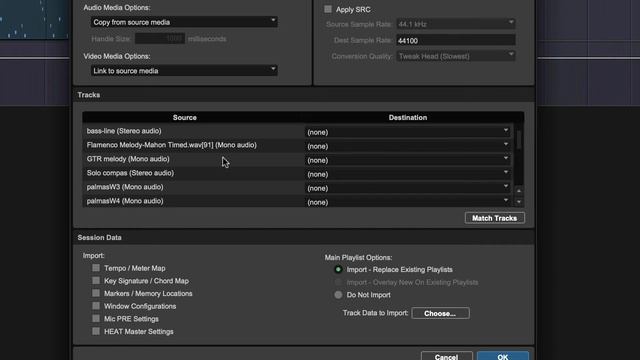640x360 pixels.
Task: Open destination dropdown for Flamenco Melody-Mahon track
Action: click(408, 146)
